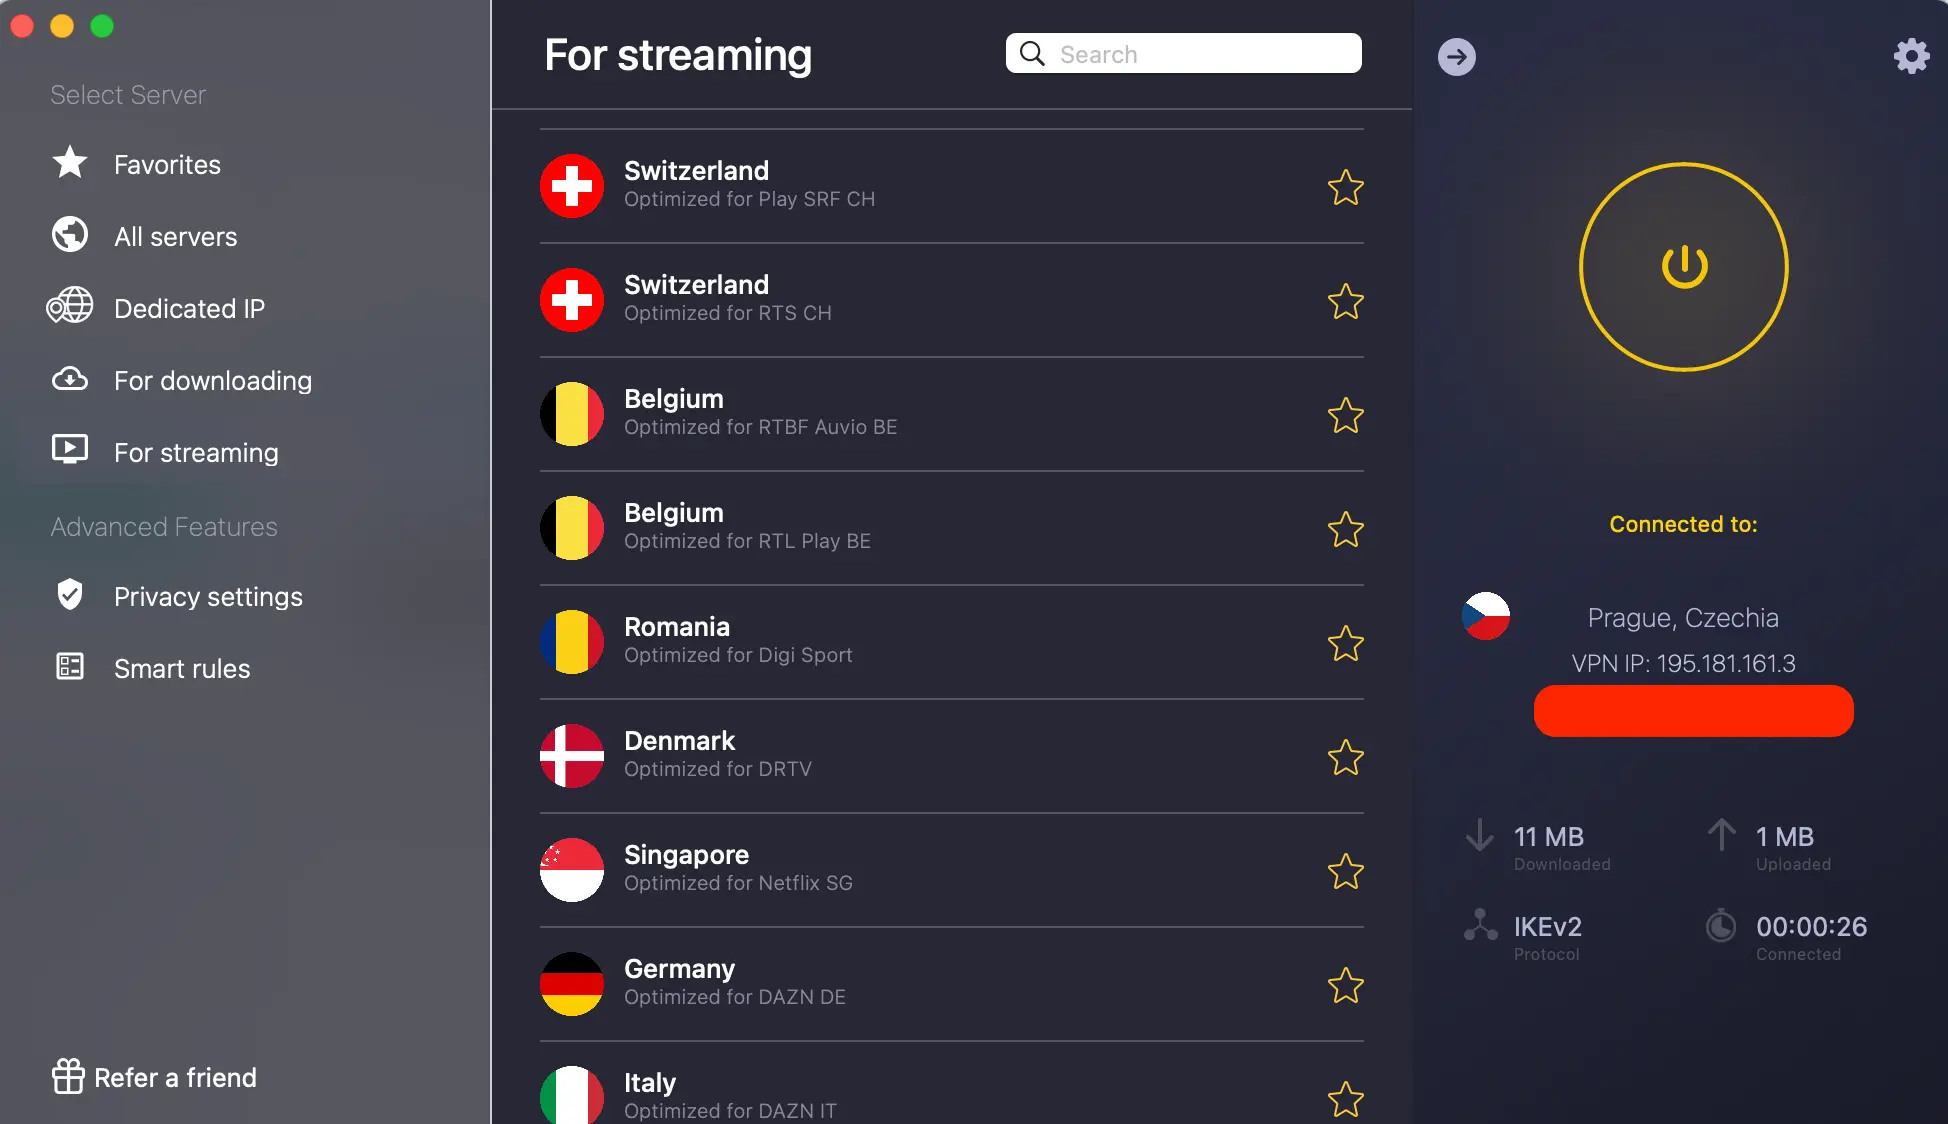Open Privacy settings
1948x1124 pixels.
(208, 597)
